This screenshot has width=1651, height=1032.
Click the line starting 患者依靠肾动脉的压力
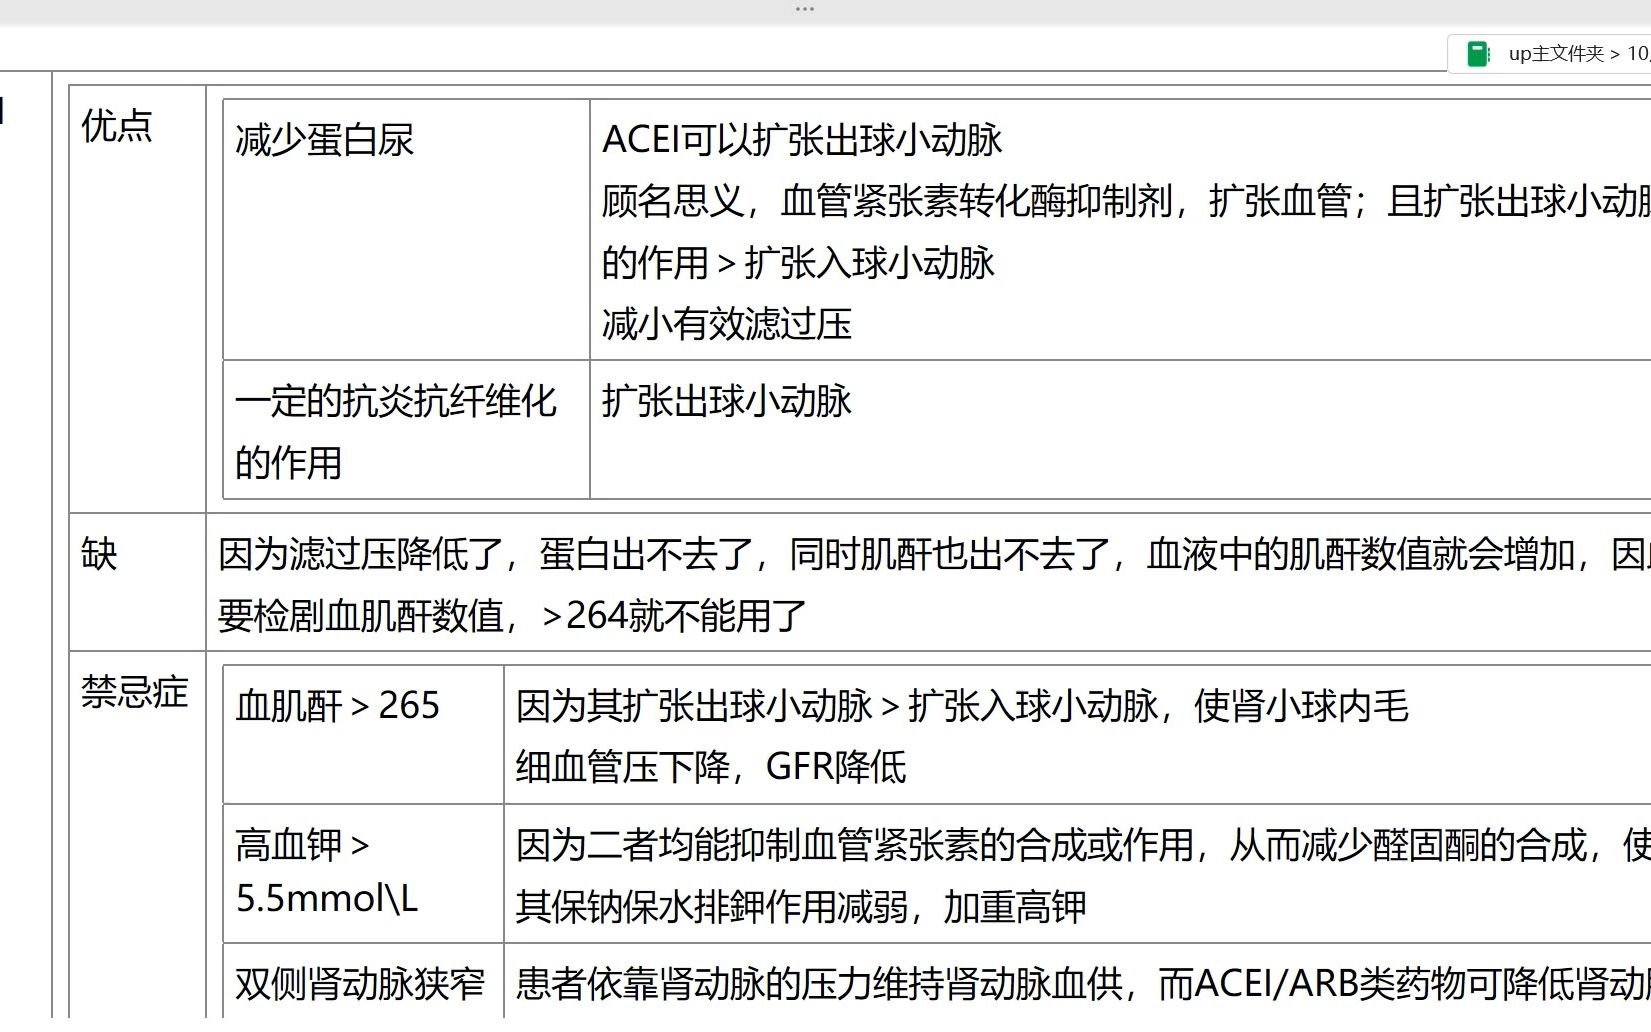(x=1083, y=984)
